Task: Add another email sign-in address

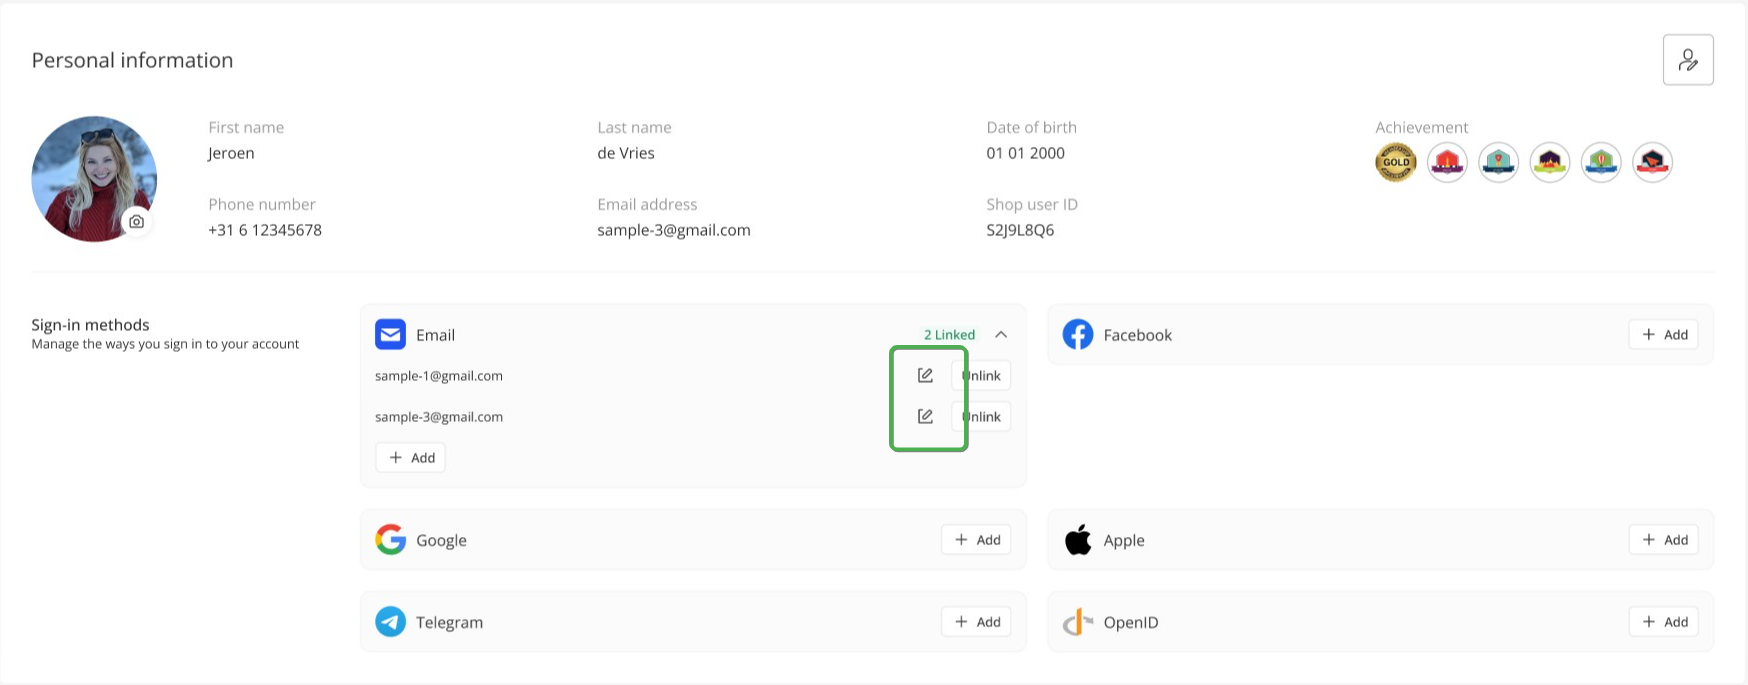Action: (x=411, y=457)
